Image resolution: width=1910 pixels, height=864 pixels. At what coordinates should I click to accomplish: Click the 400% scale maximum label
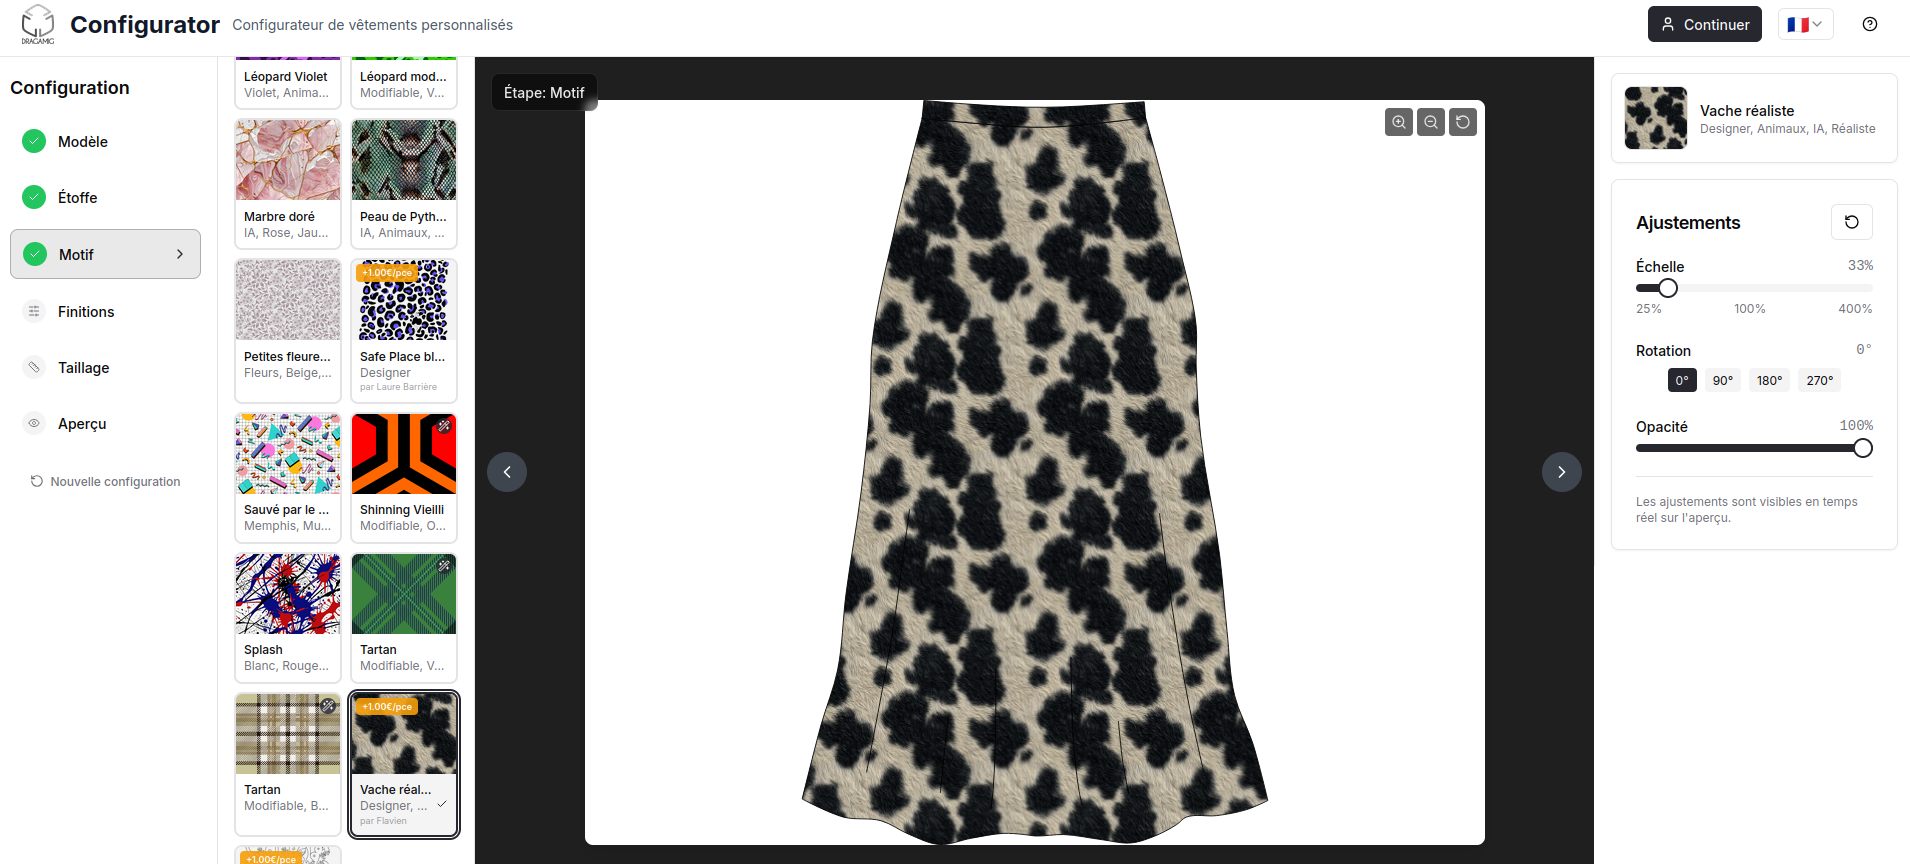coord(1855,309)
